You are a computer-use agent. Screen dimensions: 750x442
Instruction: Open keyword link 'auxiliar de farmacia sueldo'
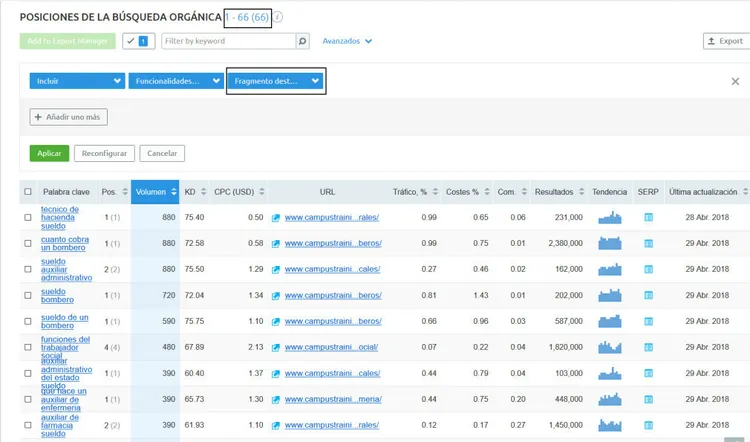pos(60,425)
